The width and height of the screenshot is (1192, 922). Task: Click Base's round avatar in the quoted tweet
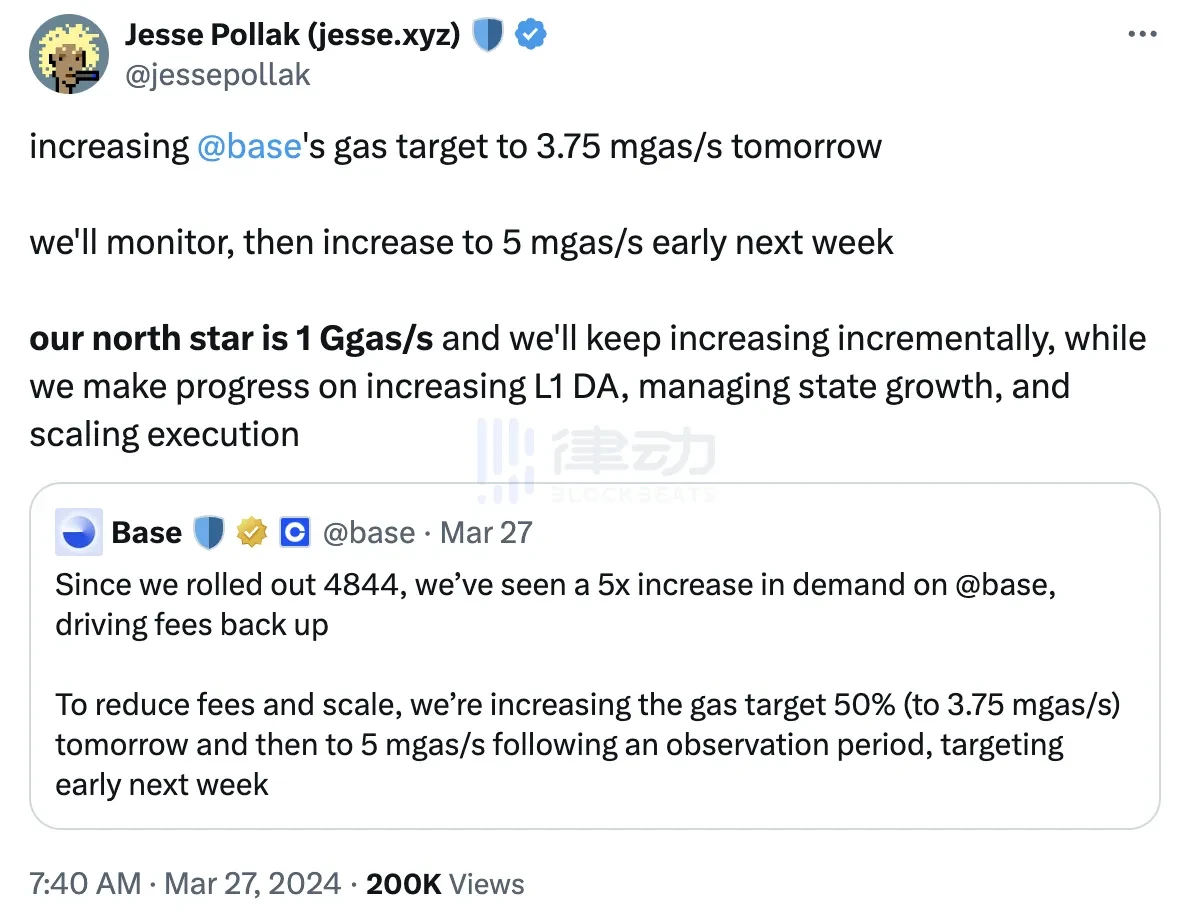(78, 532)
